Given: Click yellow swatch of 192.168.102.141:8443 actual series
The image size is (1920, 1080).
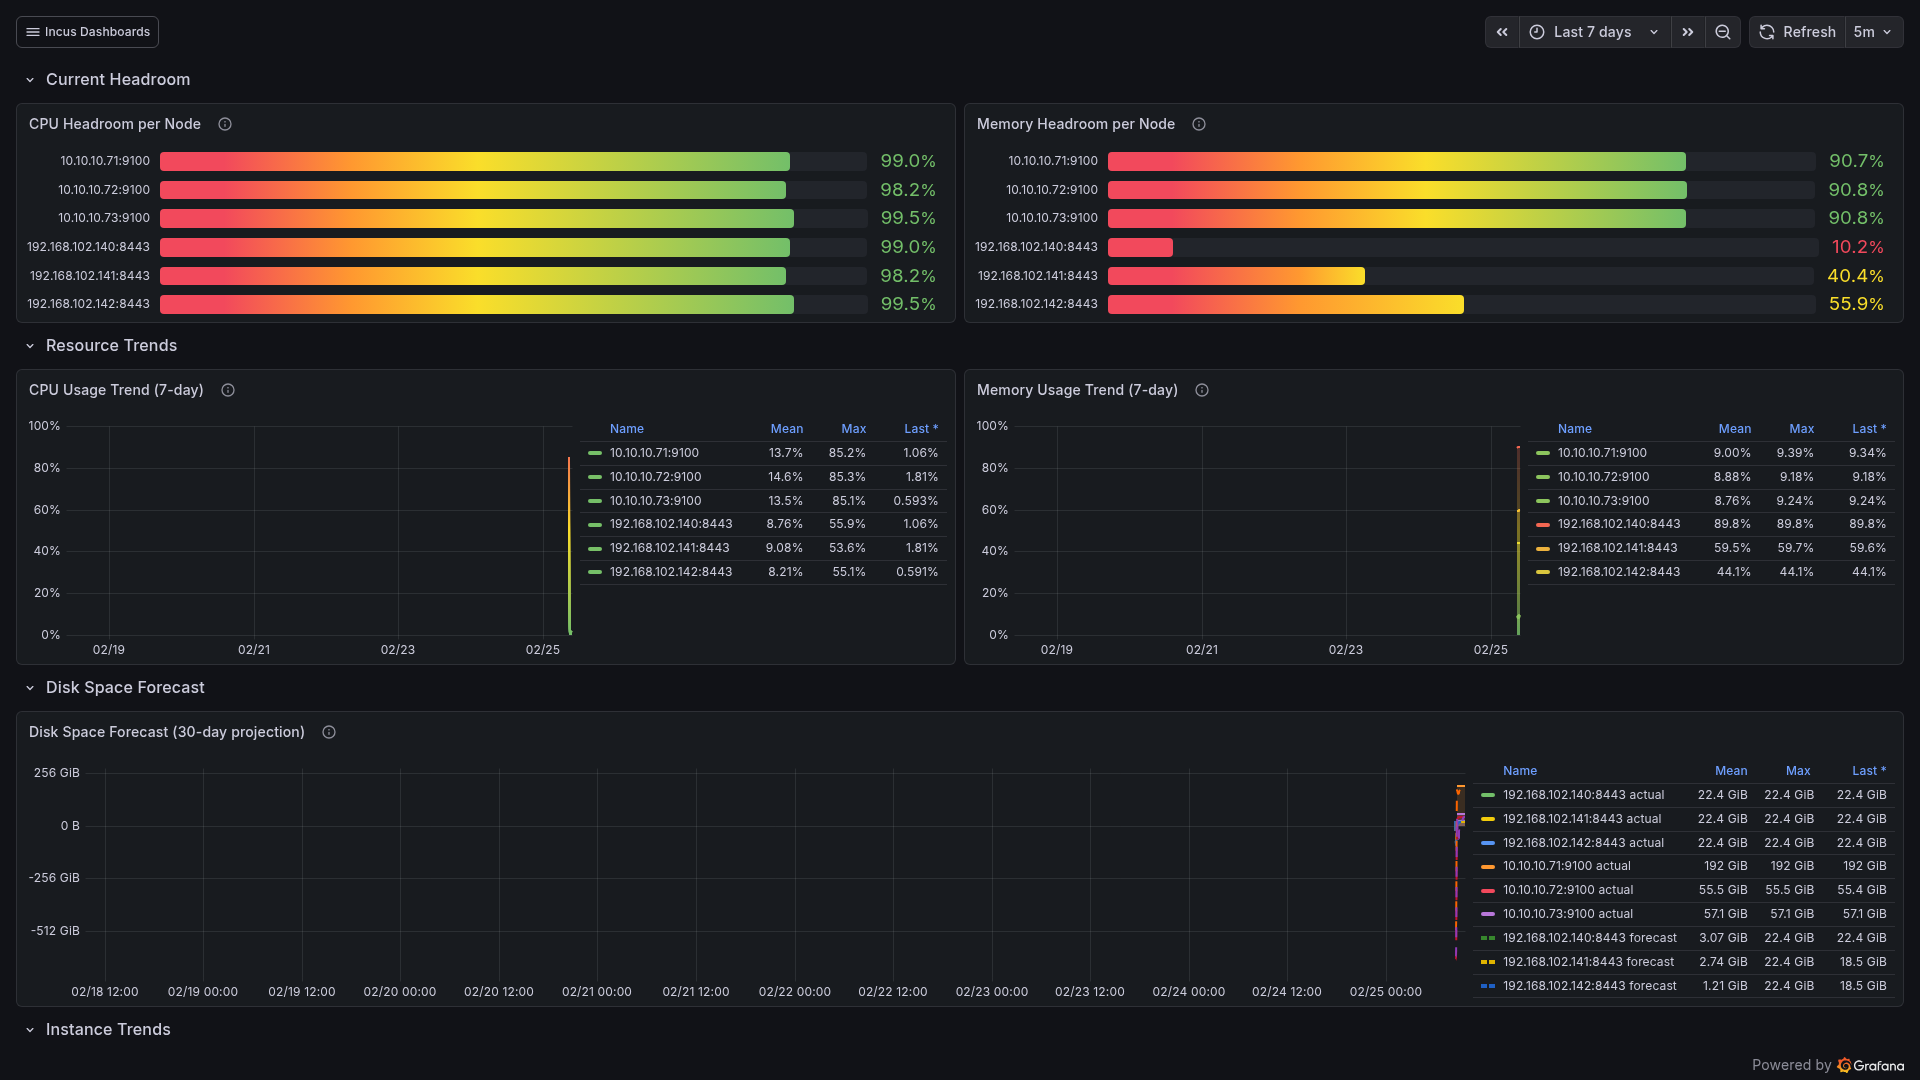Looking at the screenshot, I should pos(1488,819).
